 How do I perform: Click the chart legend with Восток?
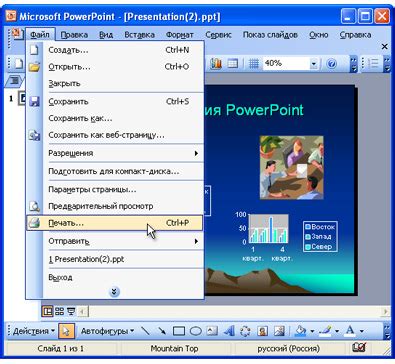320,236
